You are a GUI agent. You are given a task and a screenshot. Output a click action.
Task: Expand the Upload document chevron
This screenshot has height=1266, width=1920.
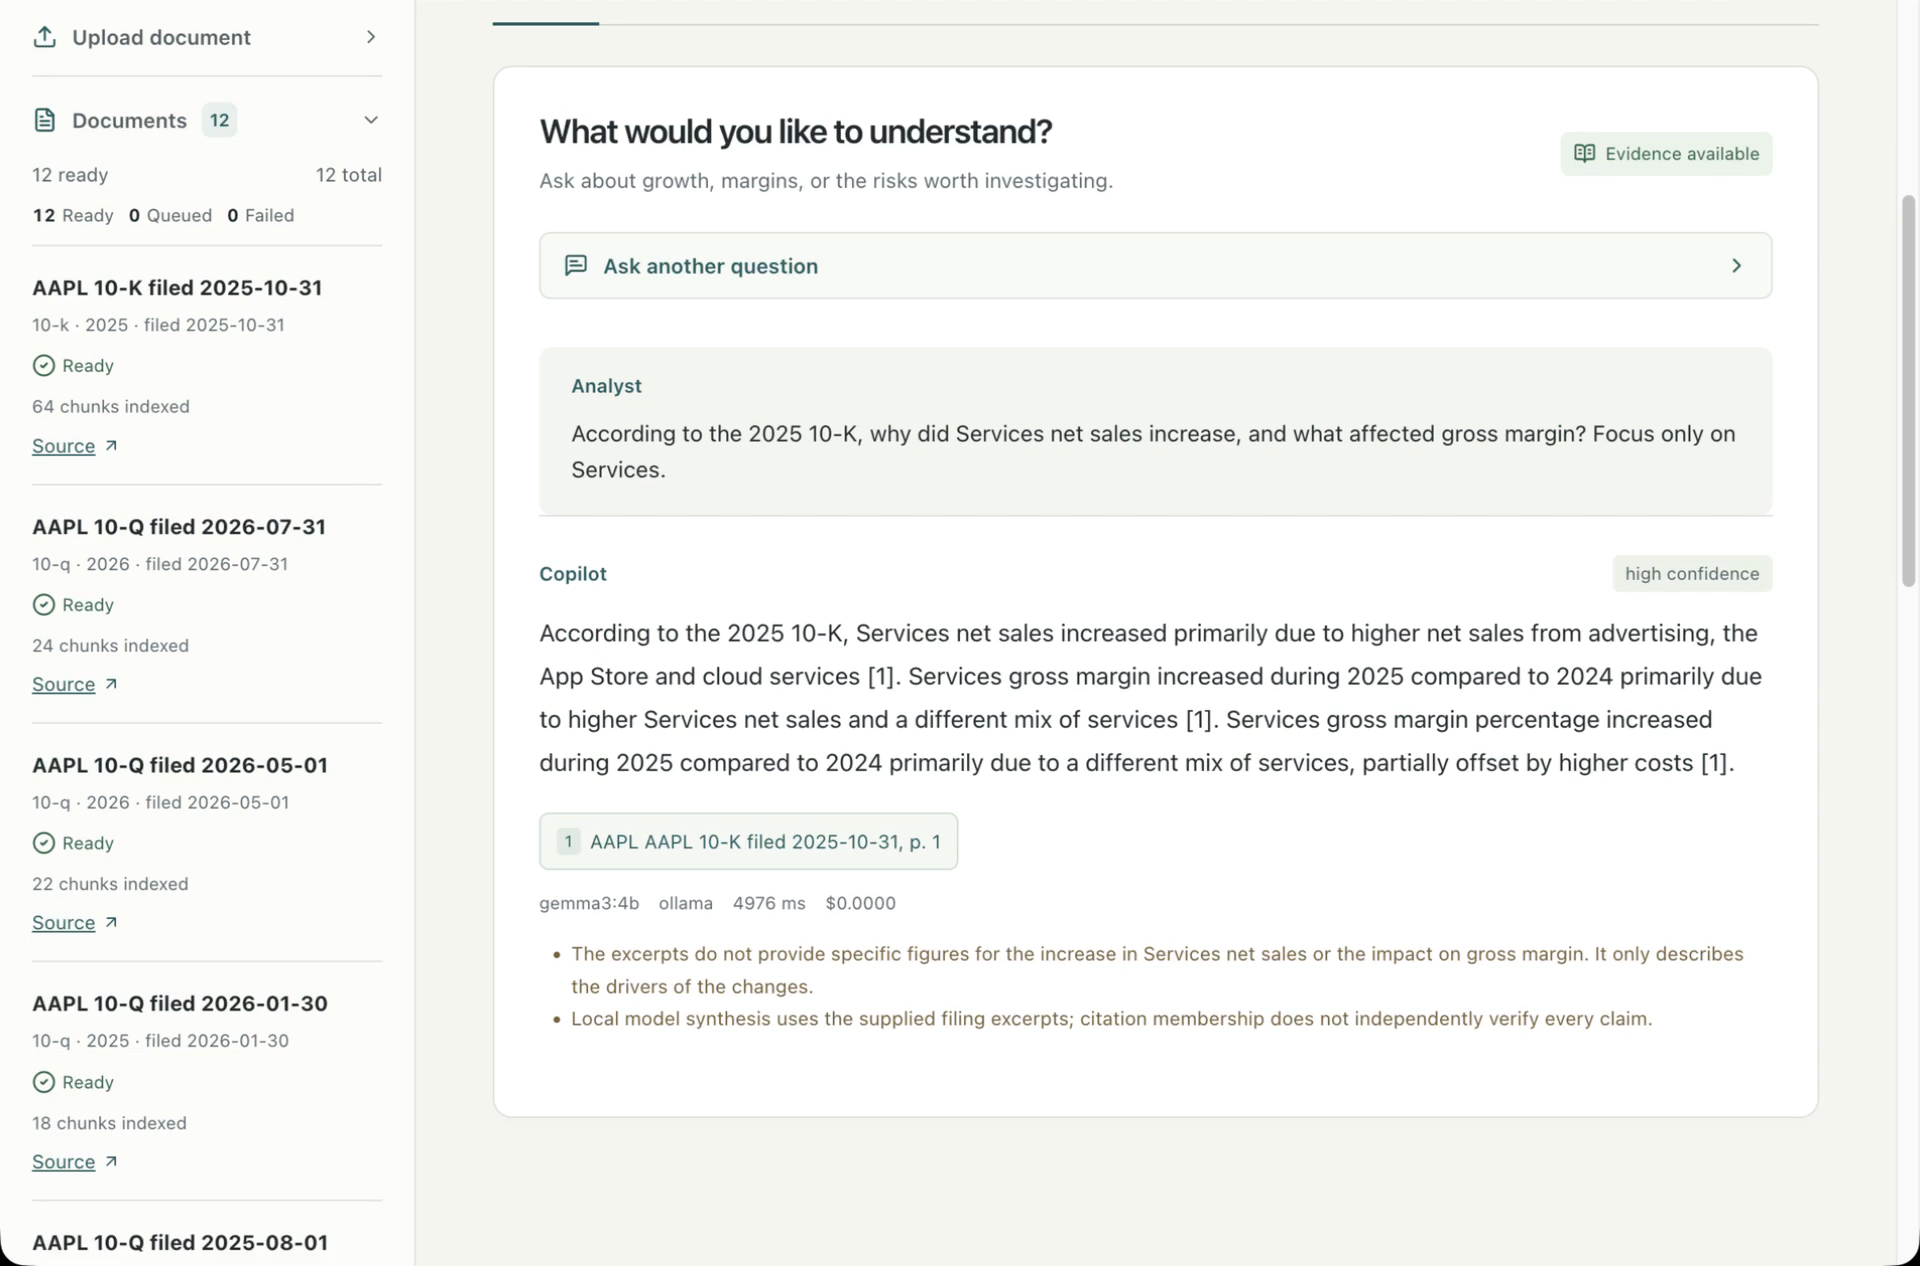[x=371, y=37]
